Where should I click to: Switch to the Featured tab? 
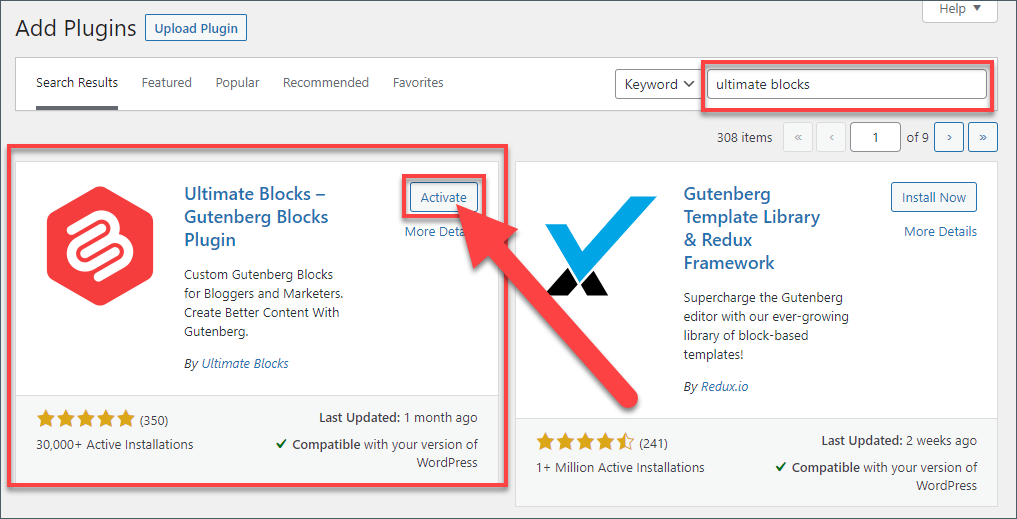point(167,83)
